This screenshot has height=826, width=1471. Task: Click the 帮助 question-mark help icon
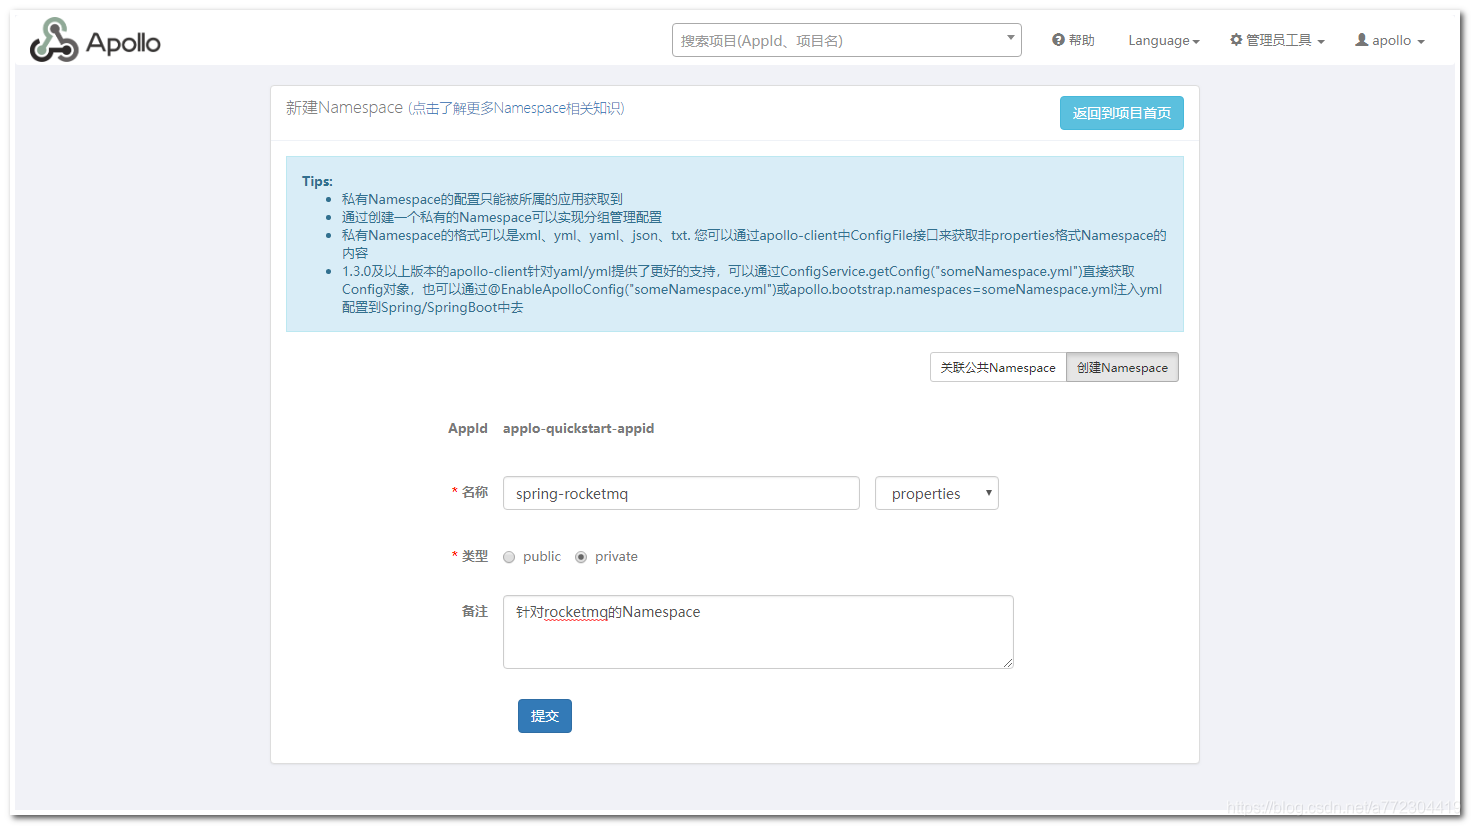[1058, 40]
